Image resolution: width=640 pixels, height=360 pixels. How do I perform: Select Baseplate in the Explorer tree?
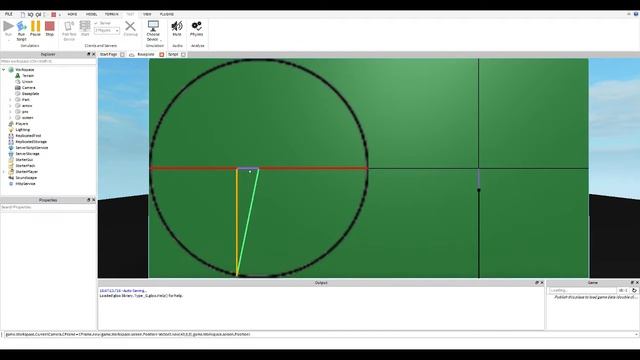pos(30,93)
